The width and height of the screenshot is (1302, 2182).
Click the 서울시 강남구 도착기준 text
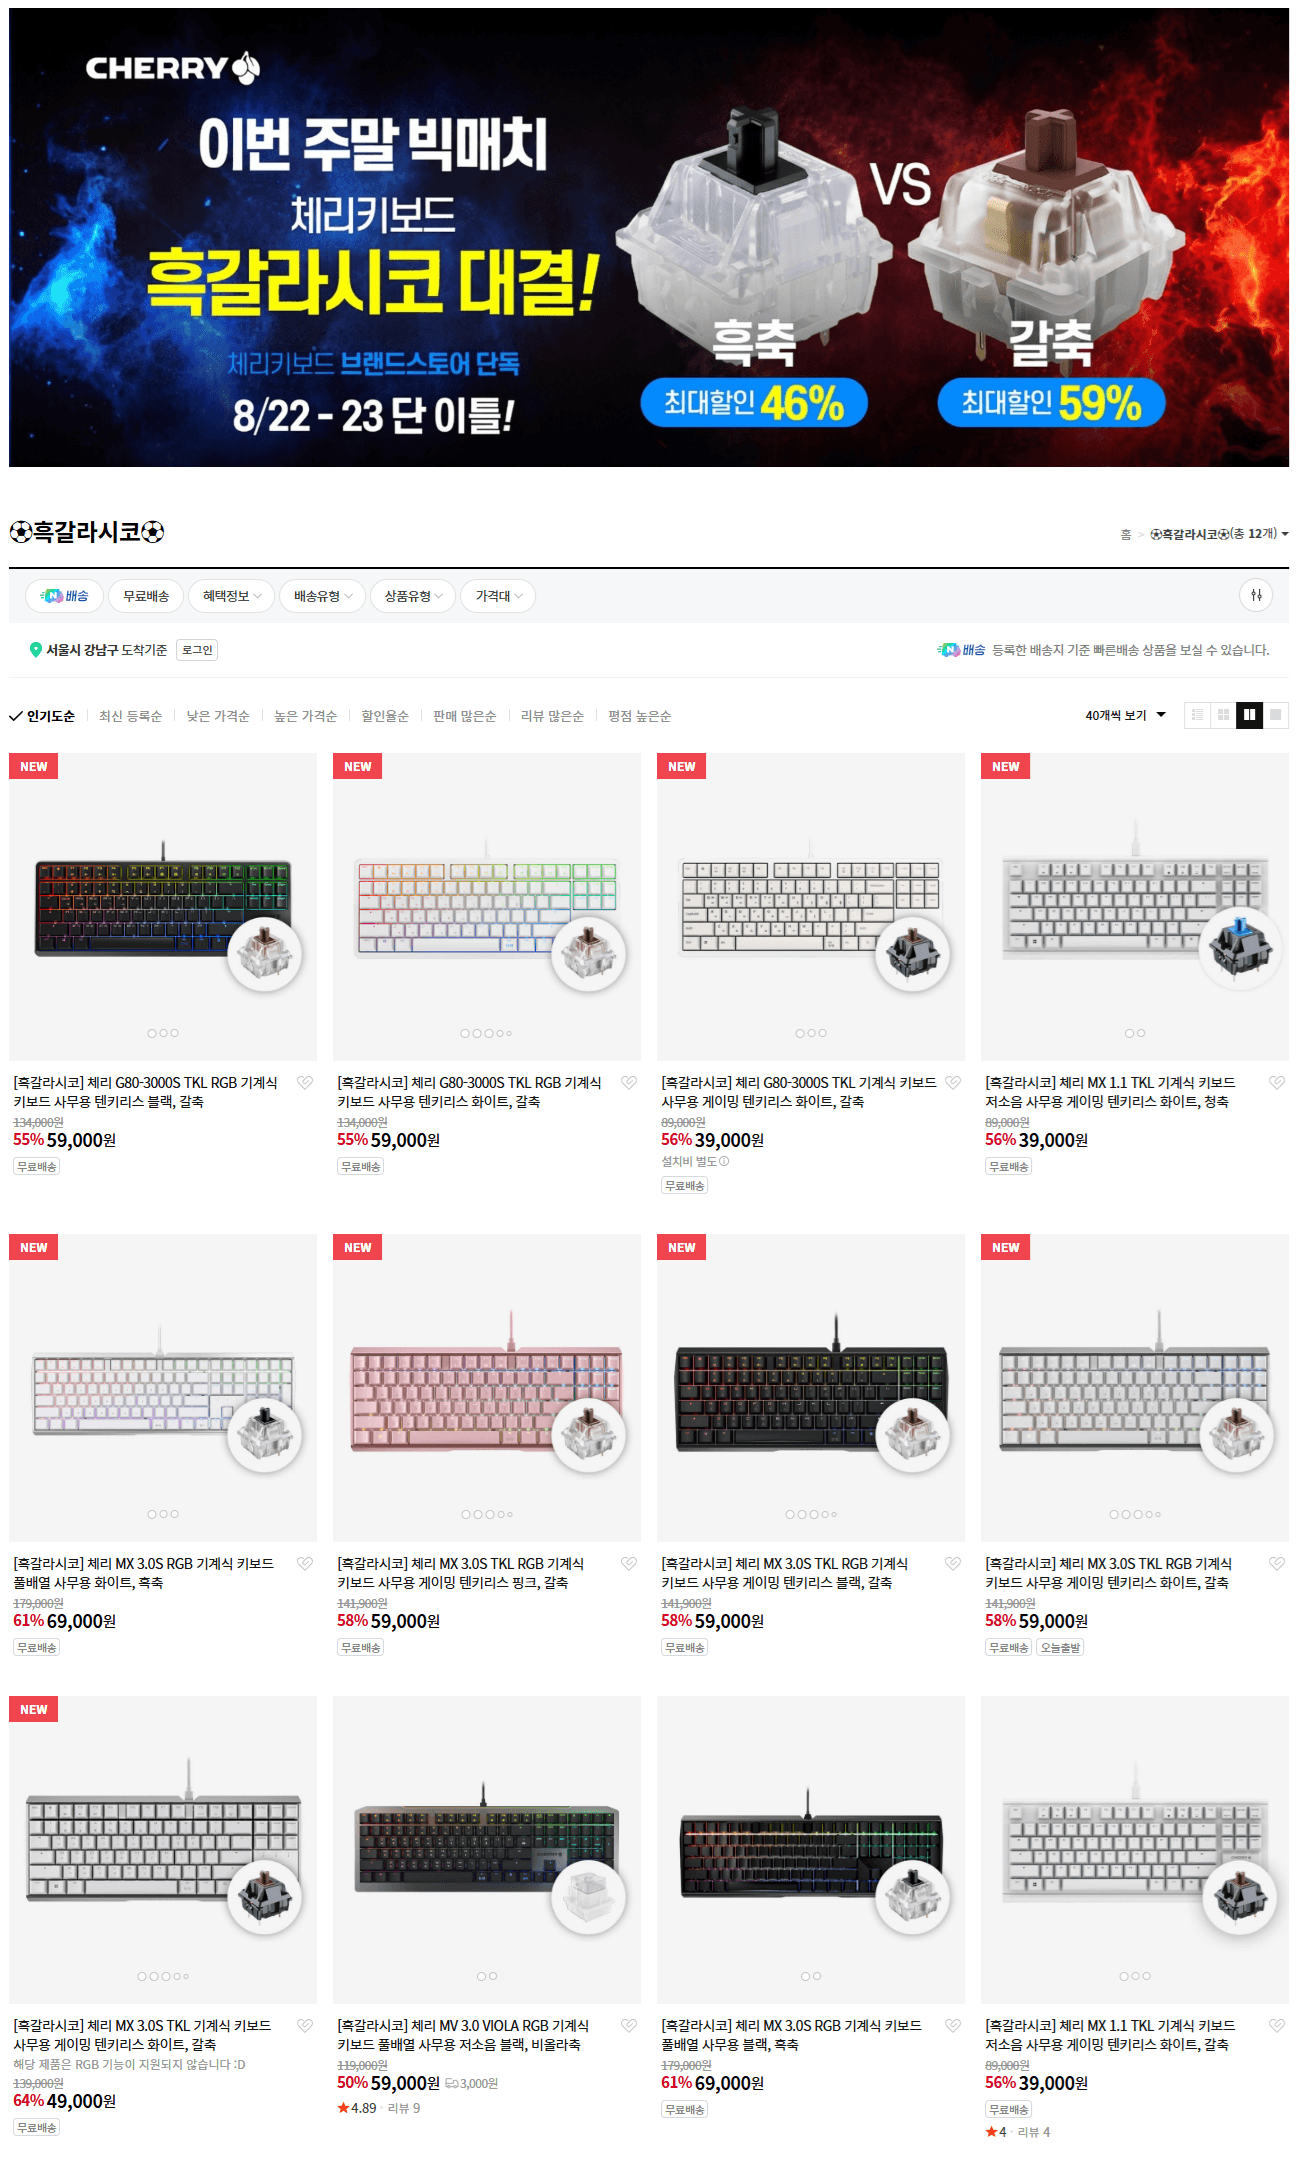(107, 650)
